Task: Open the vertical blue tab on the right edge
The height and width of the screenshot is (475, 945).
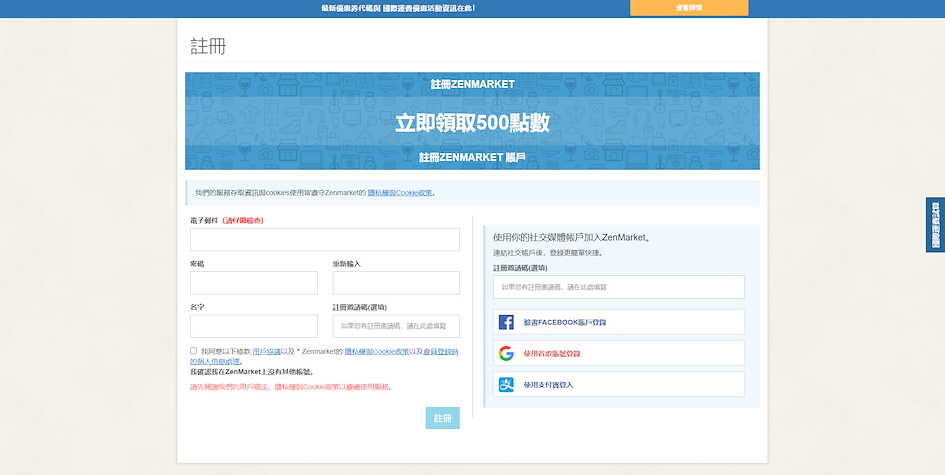Action: coord(935,225)
